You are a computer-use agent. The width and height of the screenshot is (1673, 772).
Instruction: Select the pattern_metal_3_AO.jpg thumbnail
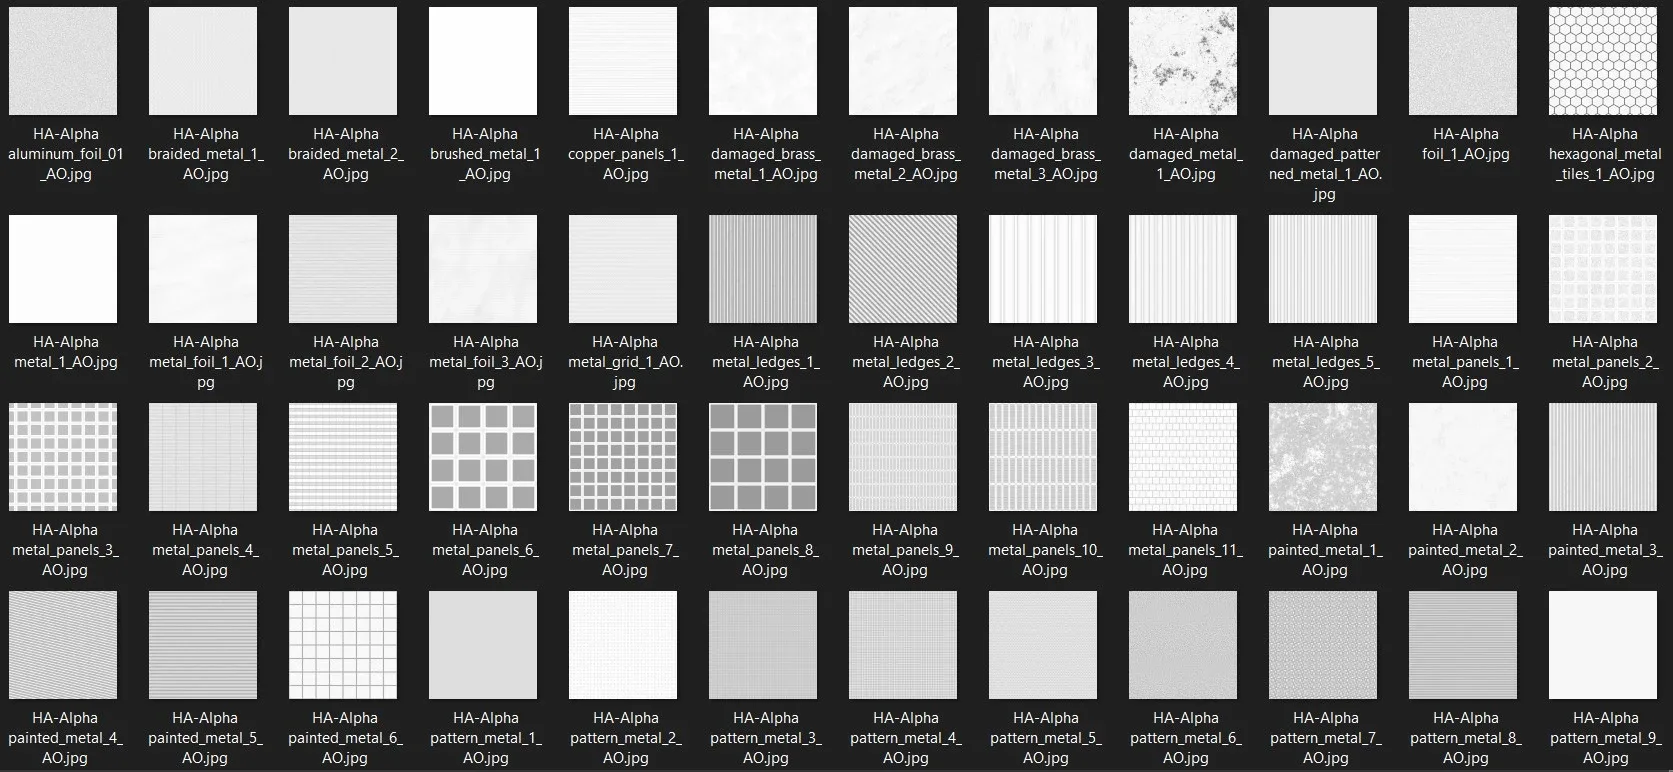(763, 645)
